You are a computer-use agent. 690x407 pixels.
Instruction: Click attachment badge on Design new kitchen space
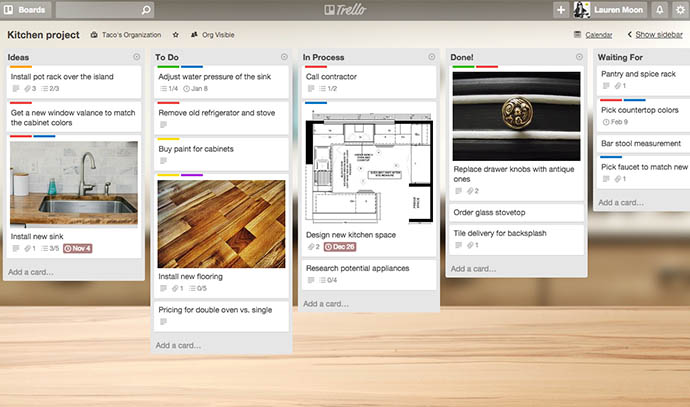point(313,247)
